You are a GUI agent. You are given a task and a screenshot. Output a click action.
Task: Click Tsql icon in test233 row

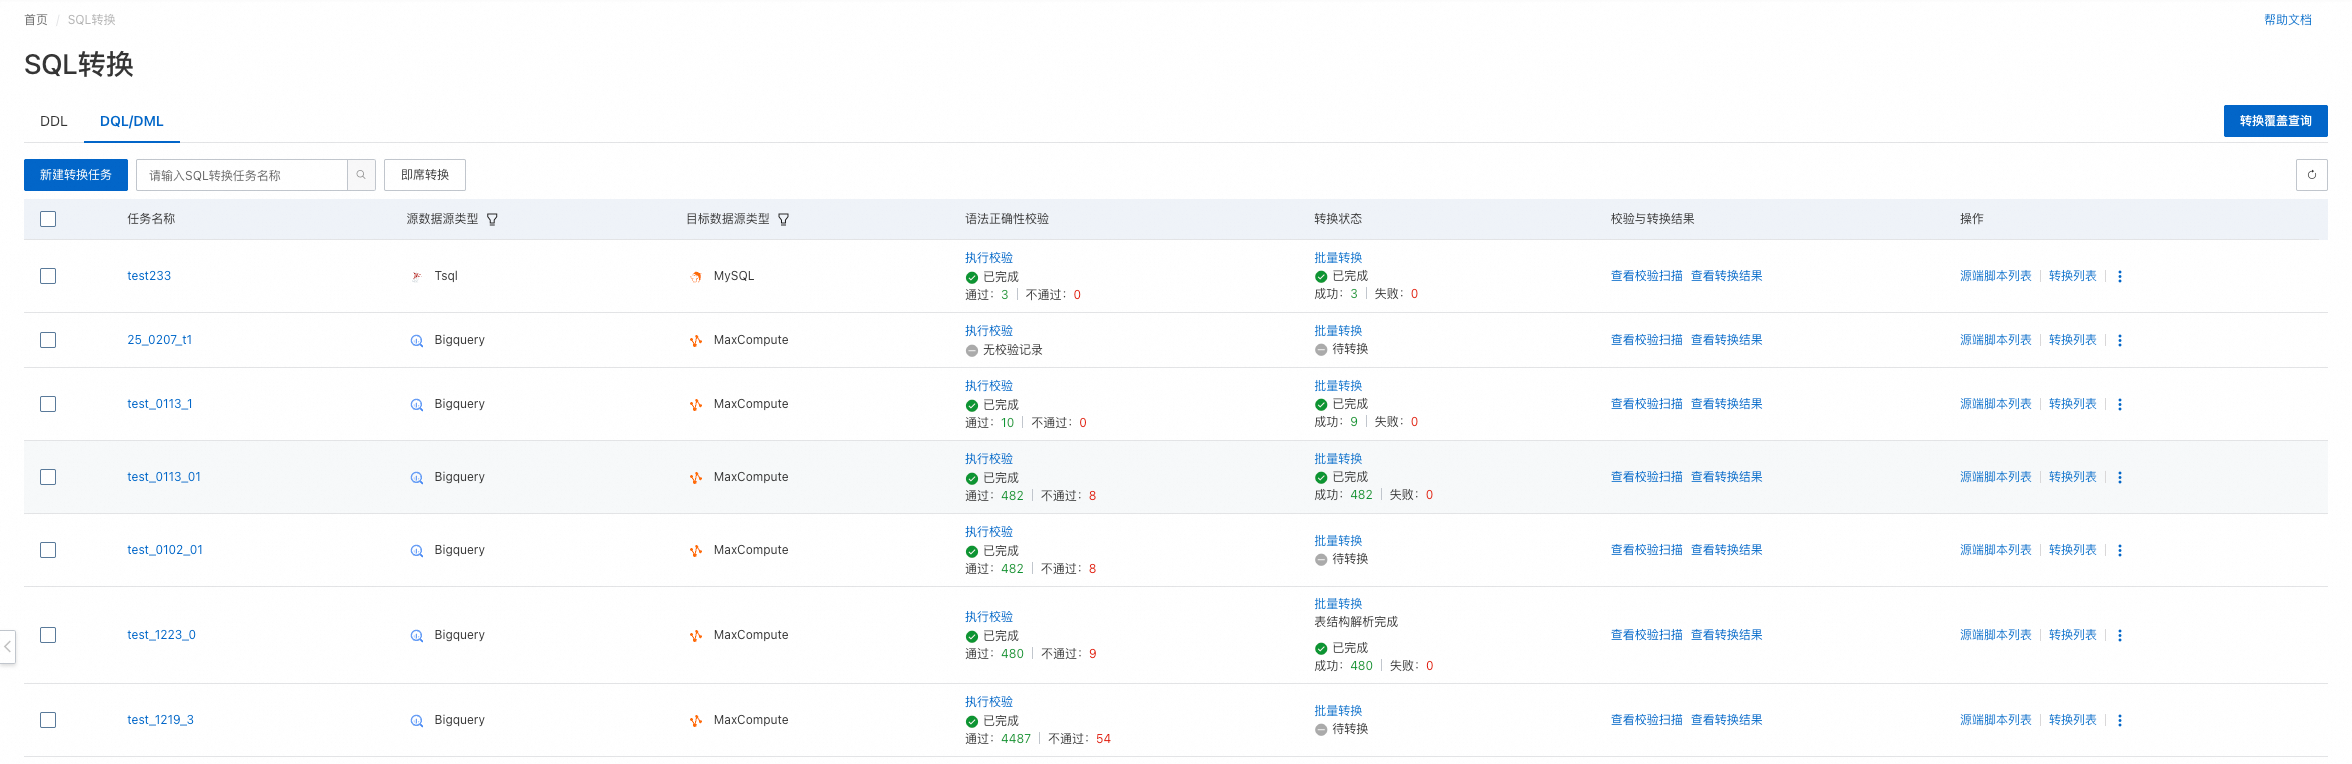(417, 276)
